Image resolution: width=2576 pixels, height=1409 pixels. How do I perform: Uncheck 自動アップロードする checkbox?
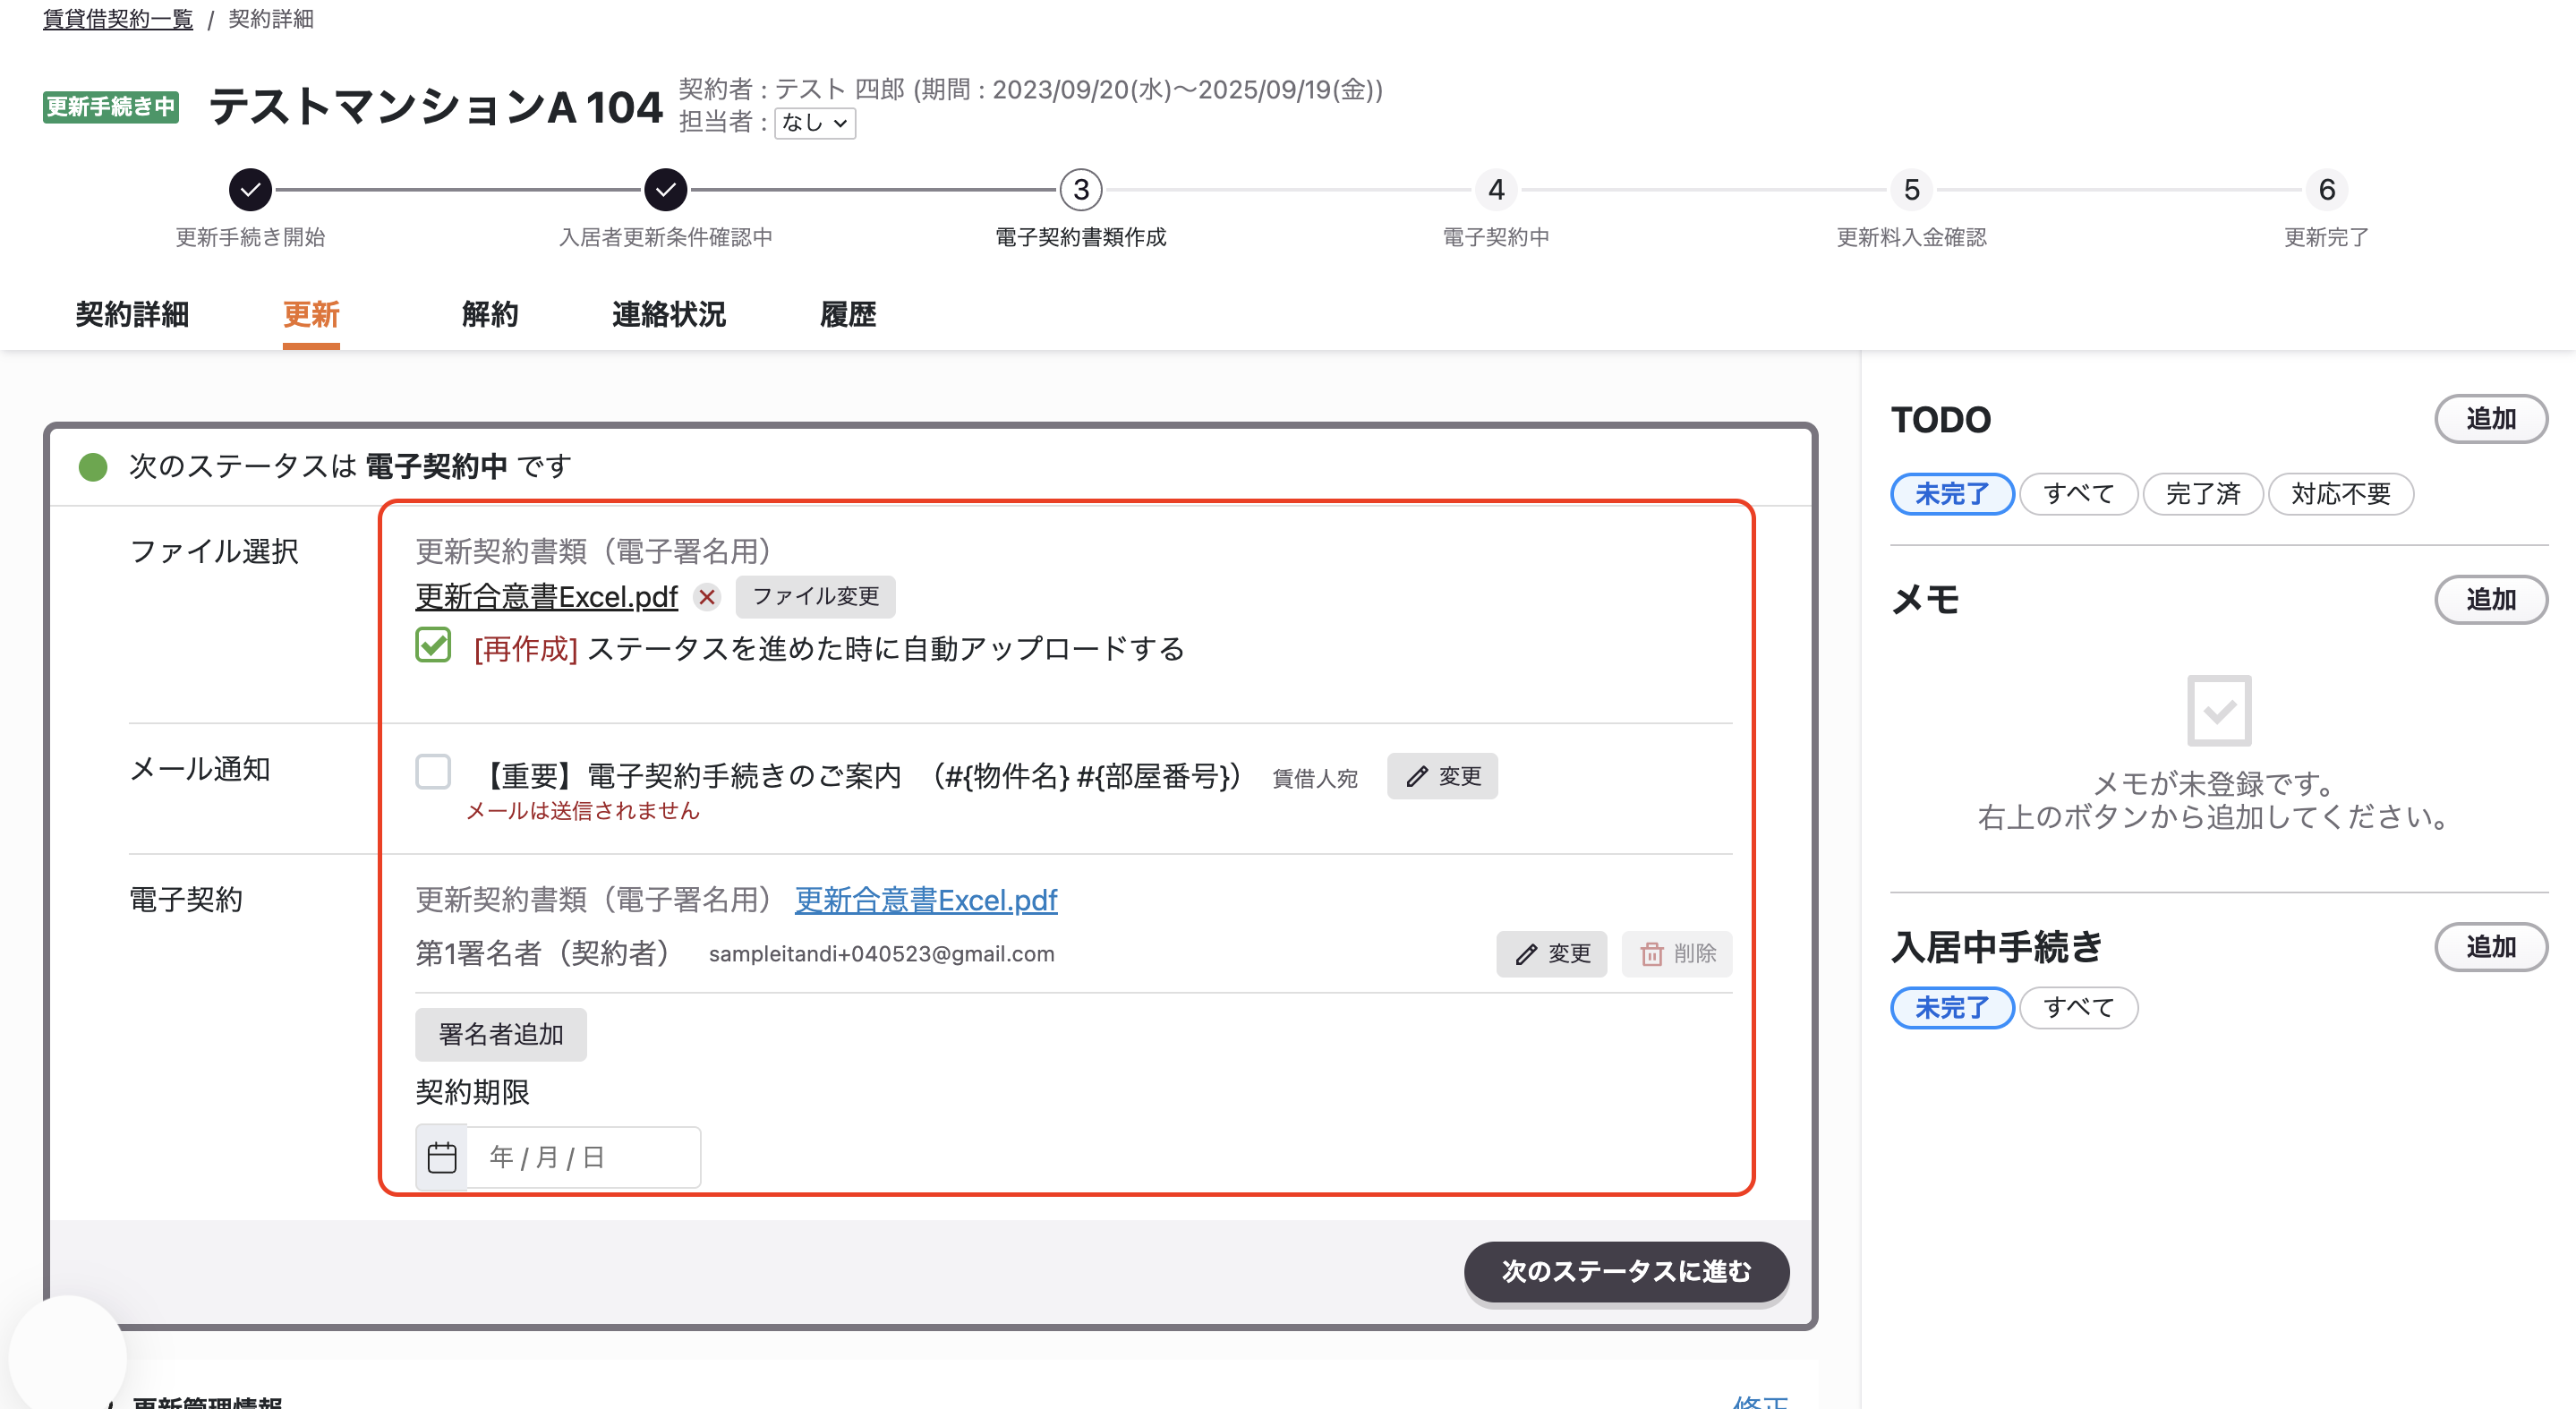tap(433, 646)
